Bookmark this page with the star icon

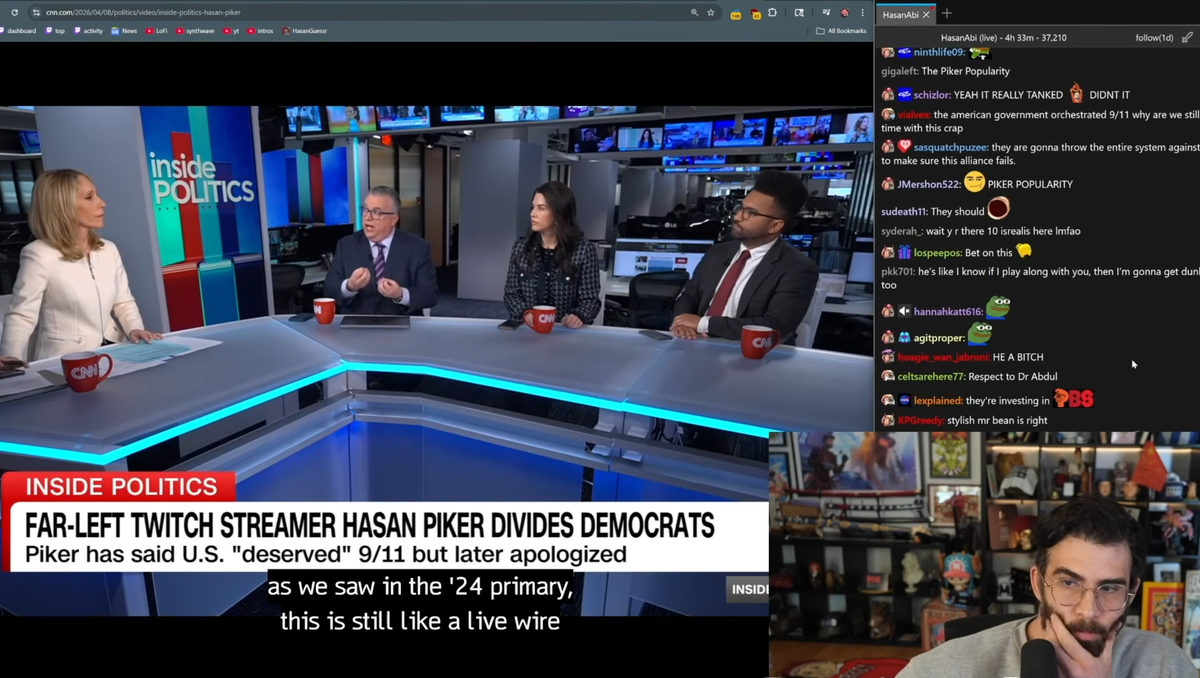click(x=711, y=12)
